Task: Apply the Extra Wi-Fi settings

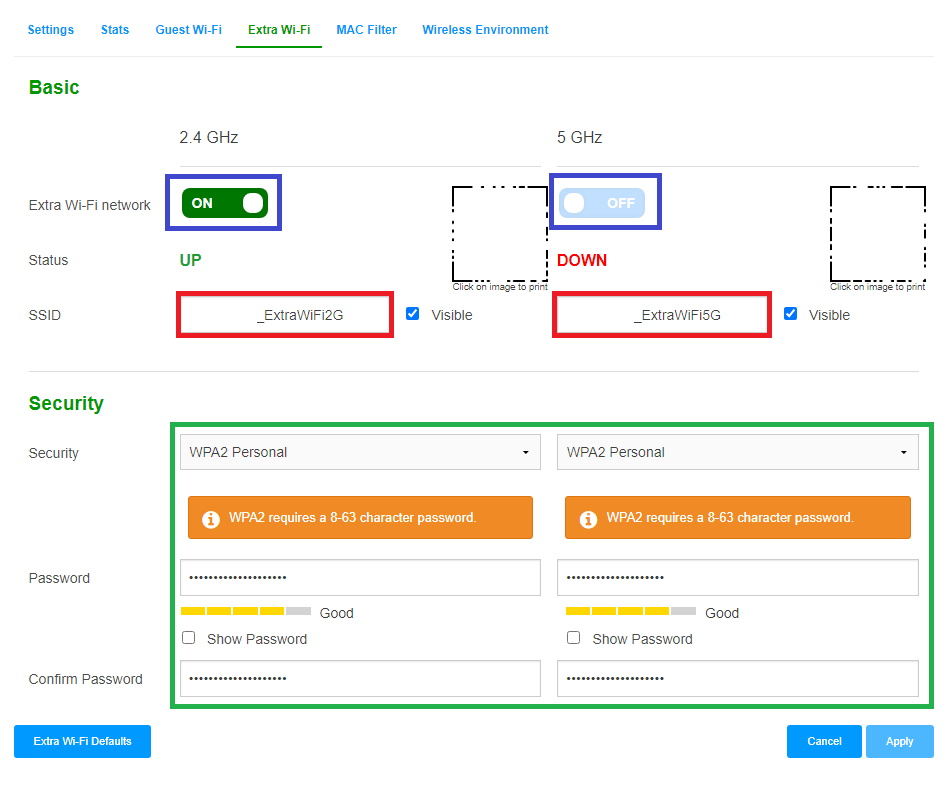Action: coord(900,741)
